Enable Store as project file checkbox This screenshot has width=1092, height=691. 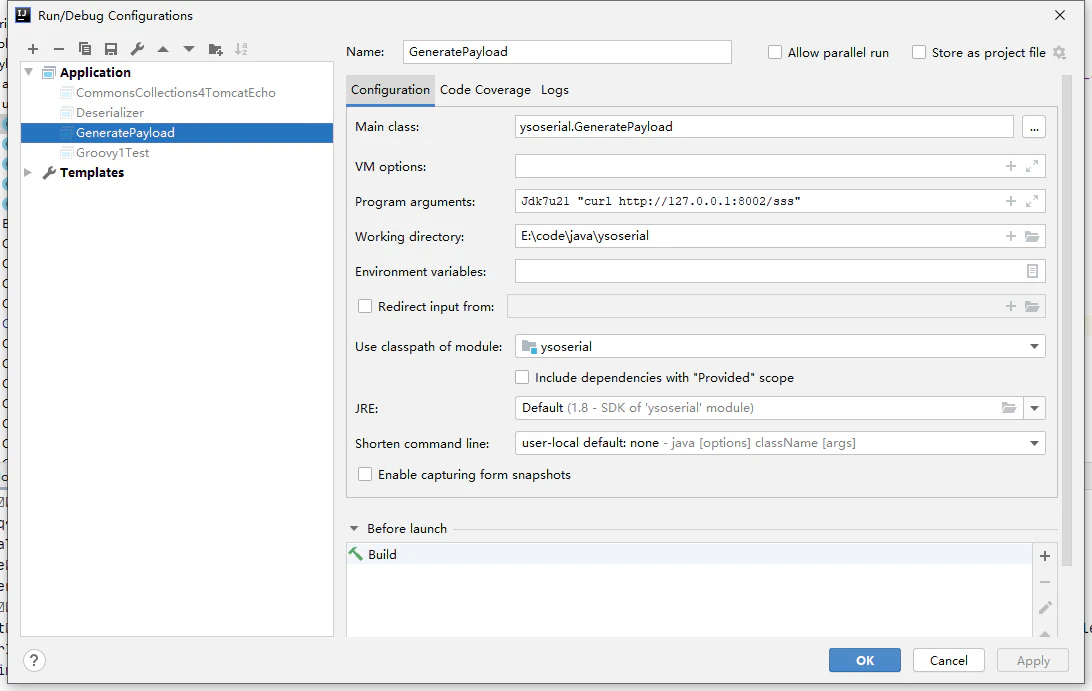tap(919, 52)
